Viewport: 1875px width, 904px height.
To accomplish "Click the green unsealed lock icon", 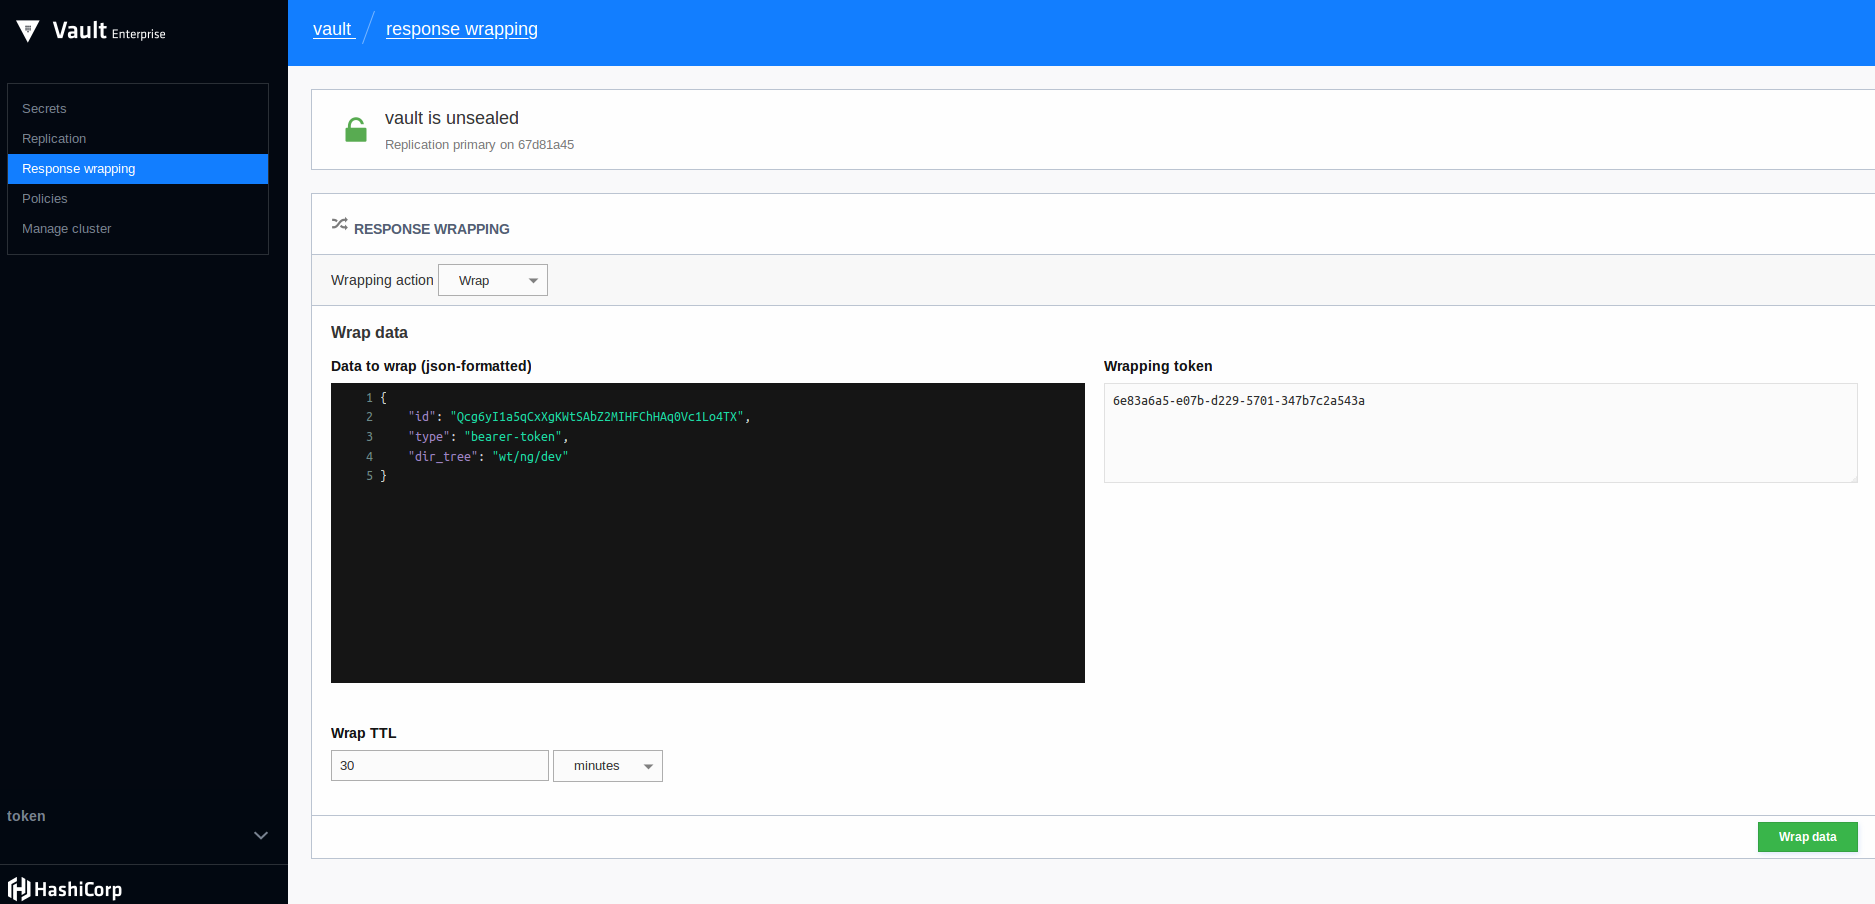I will 356,130.
